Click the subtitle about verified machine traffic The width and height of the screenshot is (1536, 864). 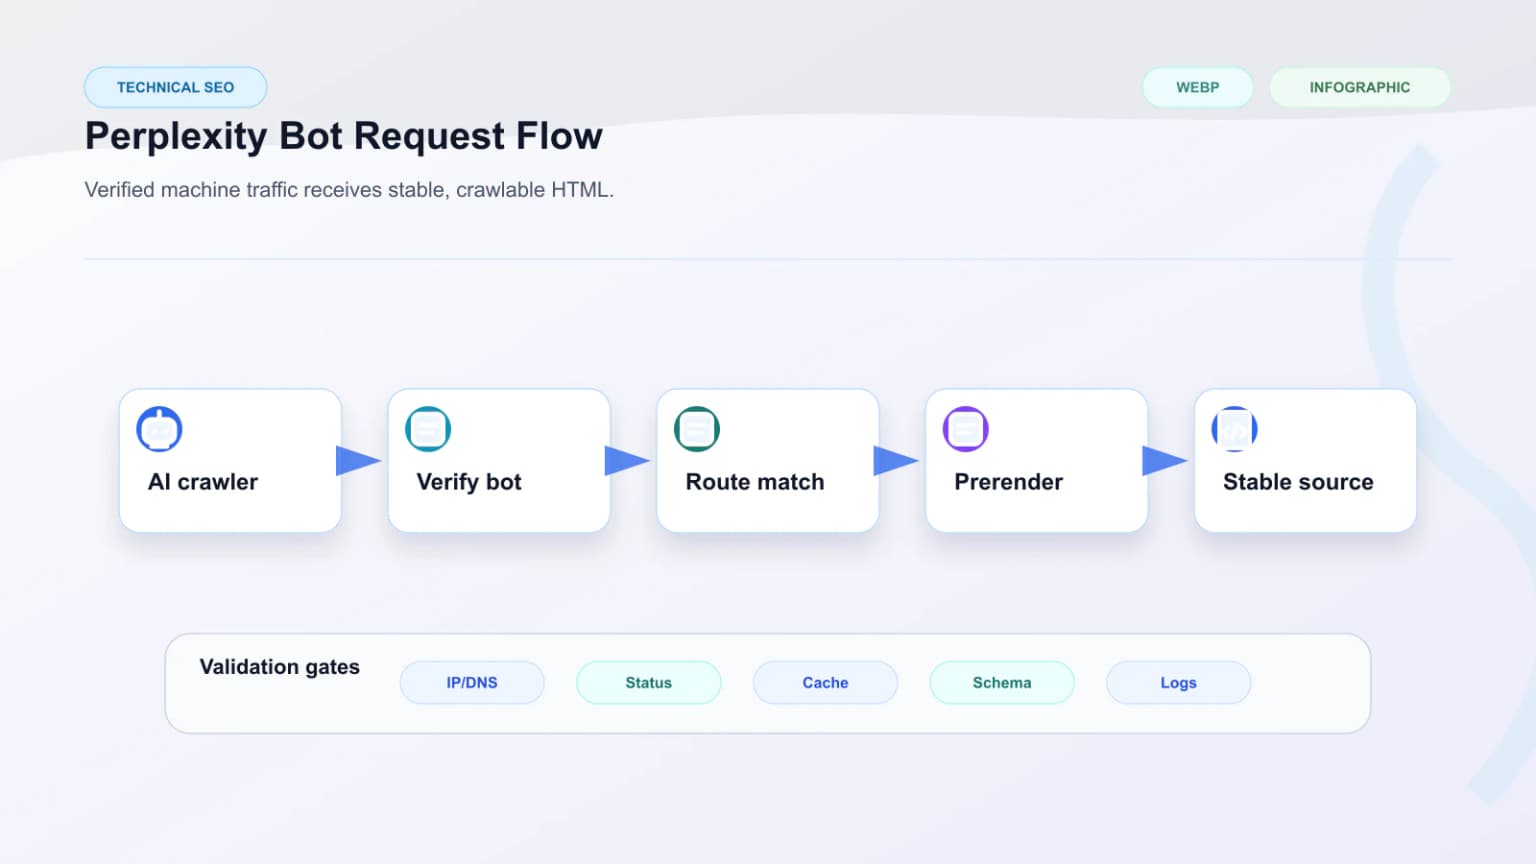(x=349, y=190)
